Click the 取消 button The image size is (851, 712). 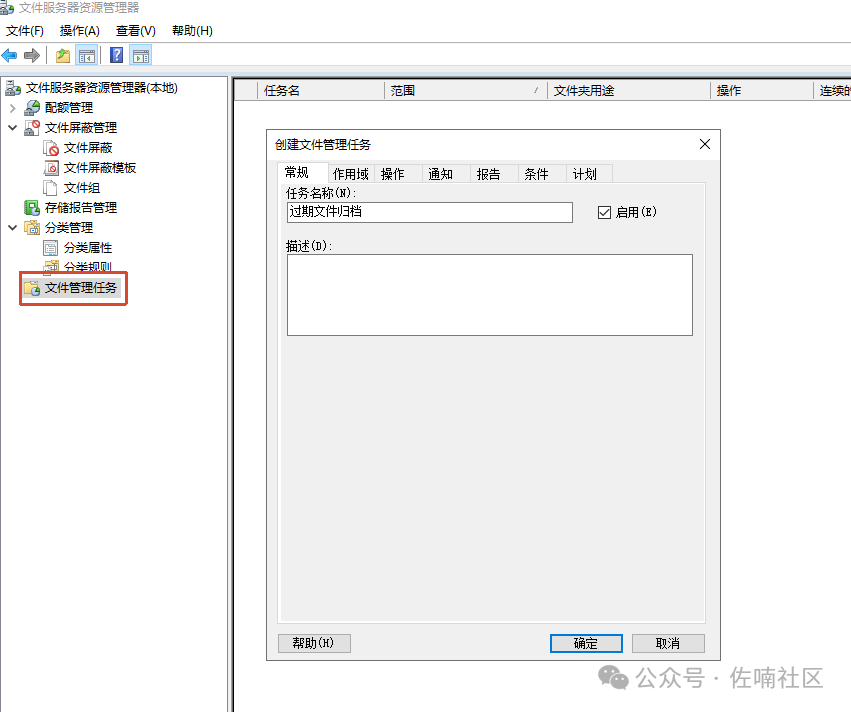(x=668, y=644)
